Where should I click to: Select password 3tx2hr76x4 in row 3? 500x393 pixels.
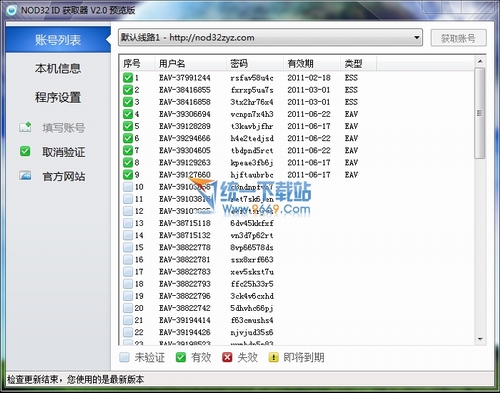(x=252, y=102)
